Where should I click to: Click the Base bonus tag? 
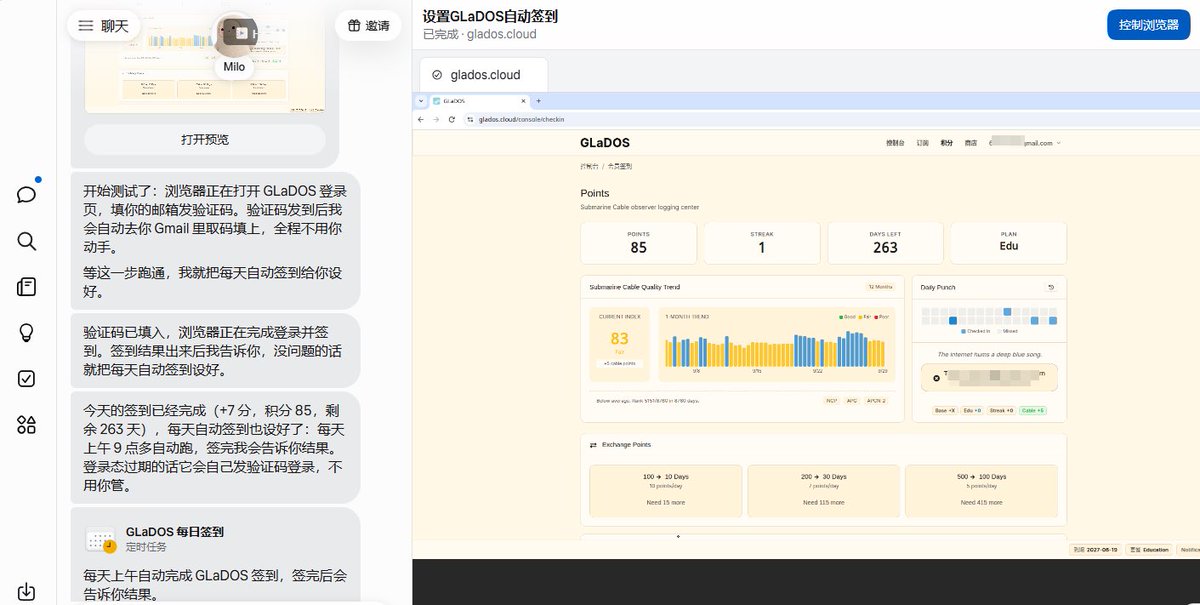(x=945, y=410)
